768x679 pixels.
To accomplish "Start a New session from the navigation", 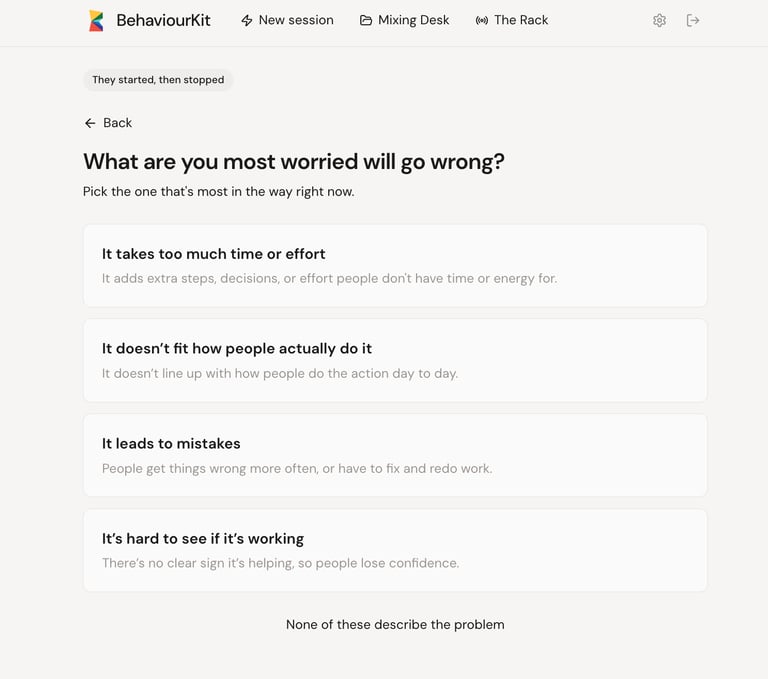I will click(296, 20).
